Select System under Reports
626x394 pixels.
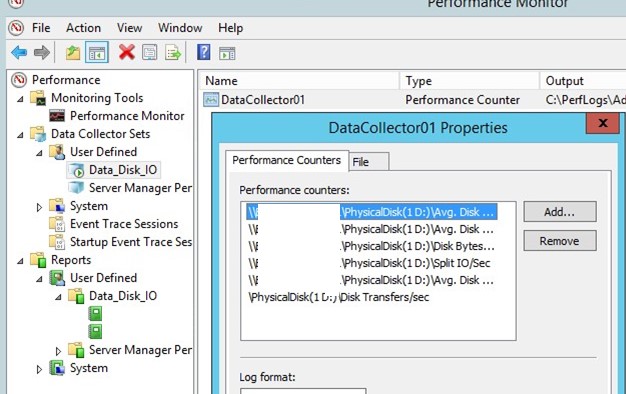[x=89, y=368]
